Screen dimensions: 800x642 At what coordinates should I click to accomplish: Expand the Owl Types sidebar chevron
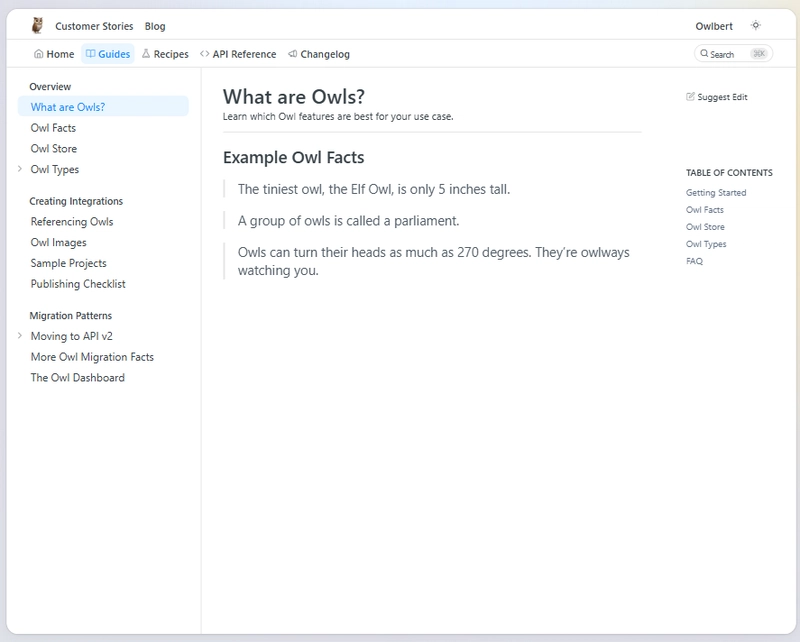[x=20, y=169]
